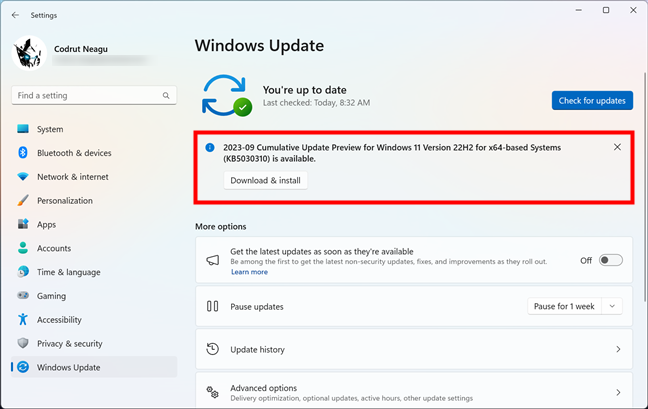Screen dimensions: 648x409
Task: Click the vertical scrollbar on right
Action: click(645, 186)
